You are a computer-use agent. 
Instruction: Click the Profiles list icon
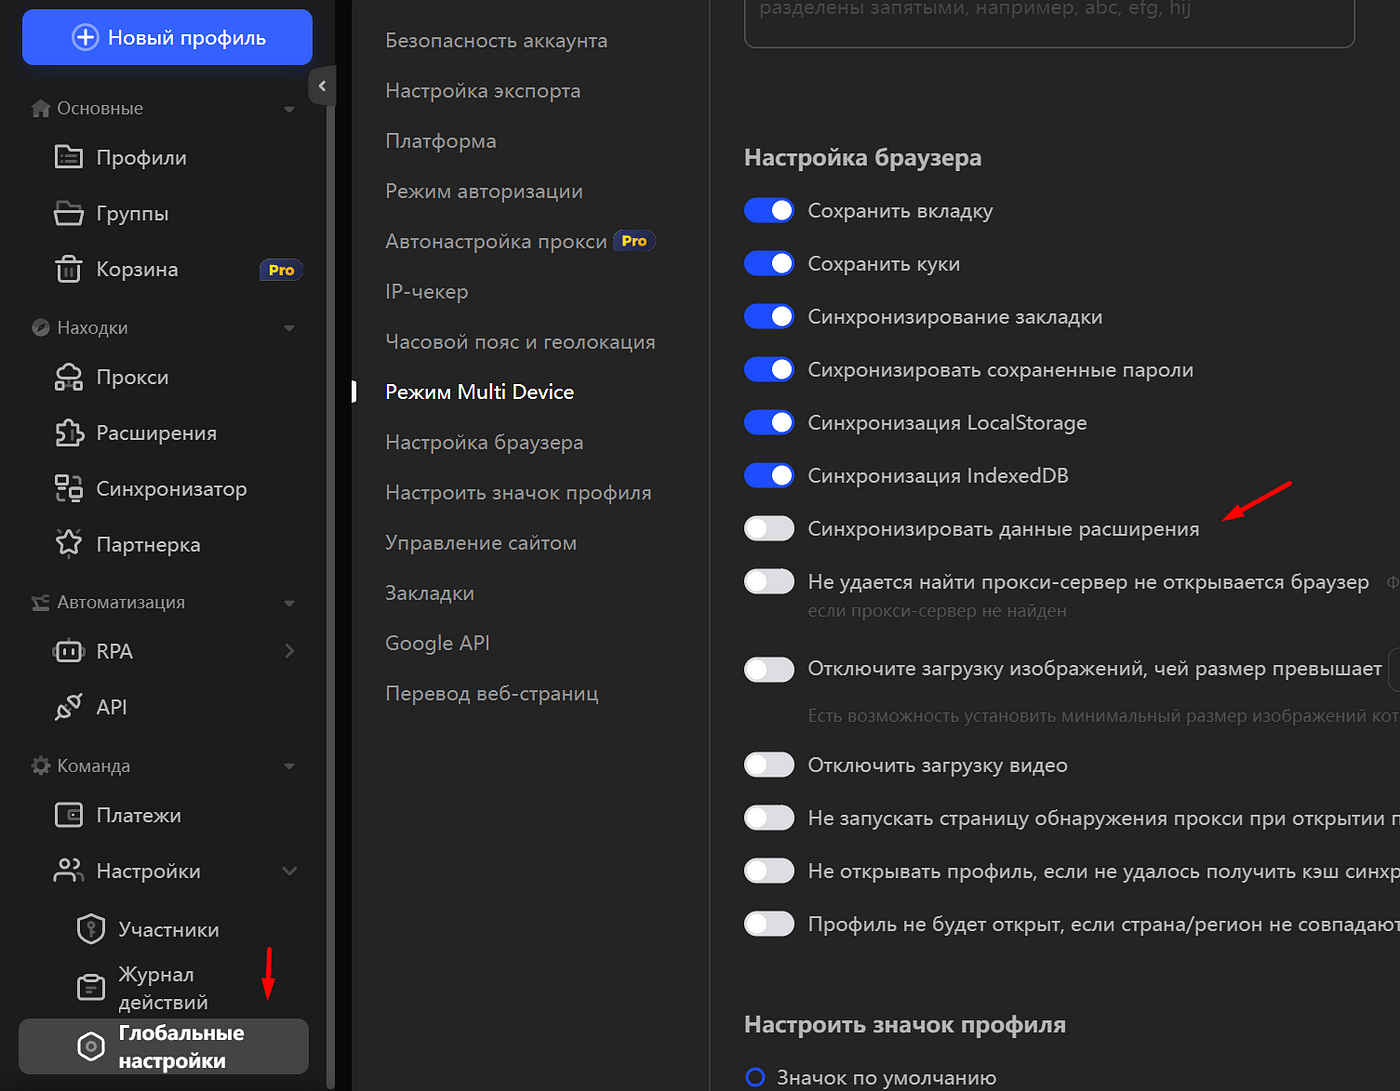tap(68, 157)
